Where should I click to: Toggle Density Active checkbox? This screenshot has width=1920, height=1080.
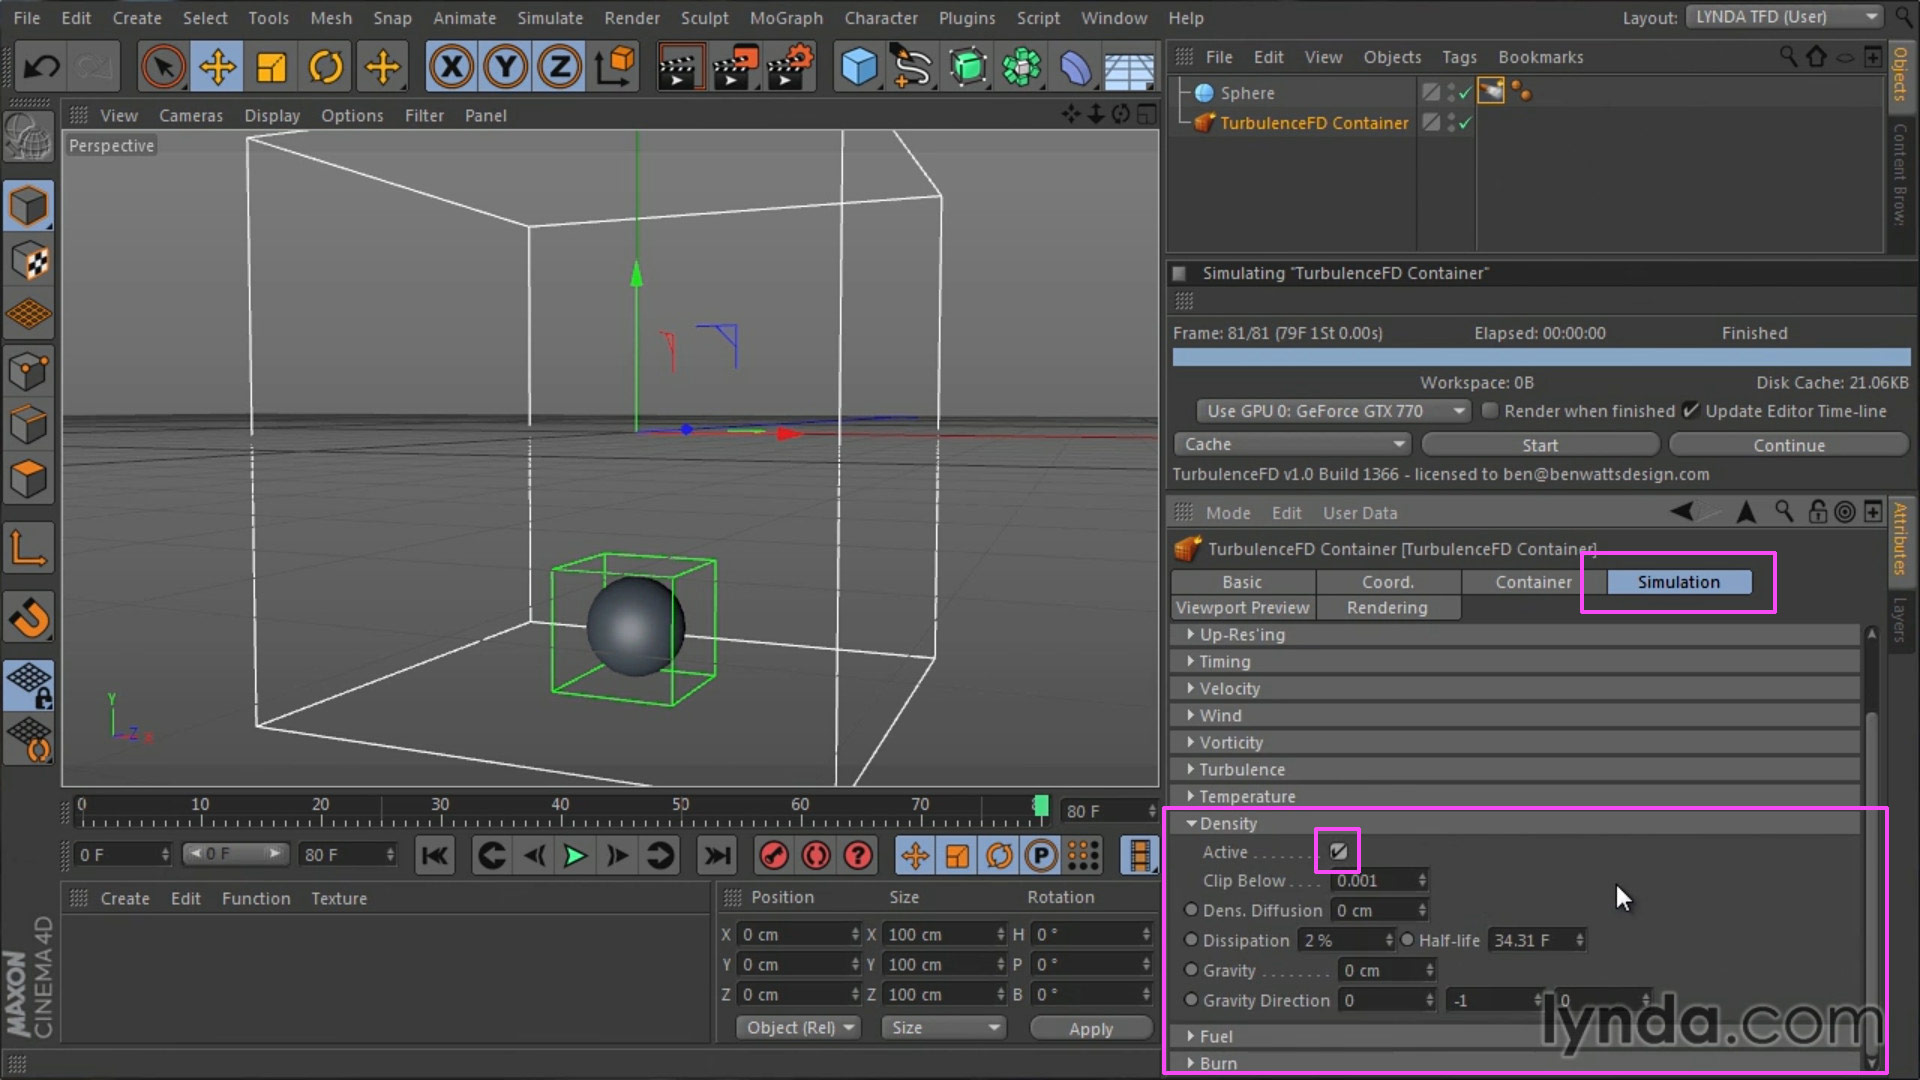coord(1338,852)
